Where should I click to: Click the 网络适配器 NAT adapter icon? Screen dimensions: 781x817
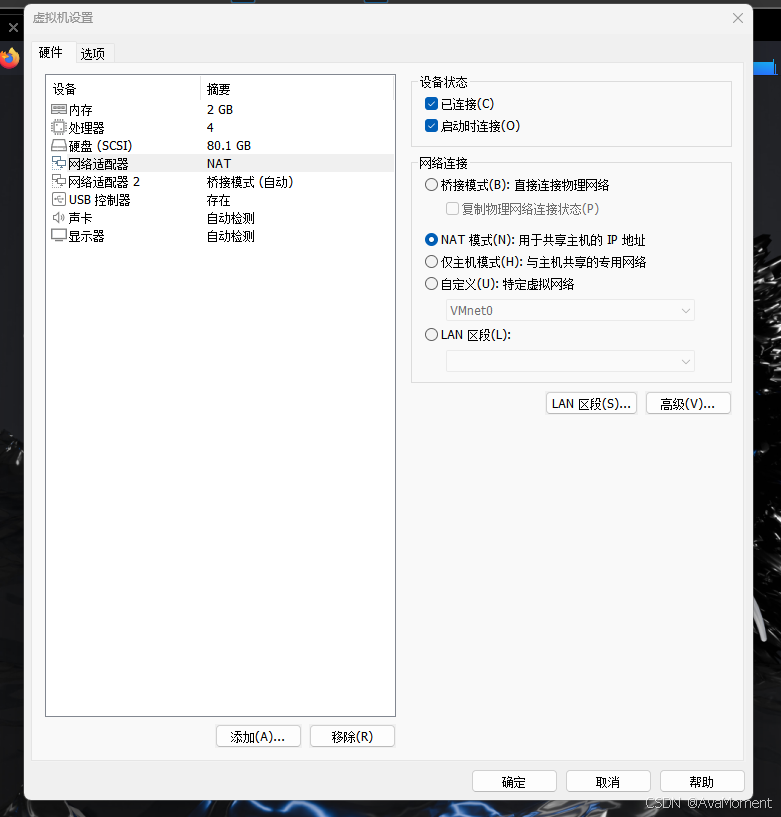(59, 163)
